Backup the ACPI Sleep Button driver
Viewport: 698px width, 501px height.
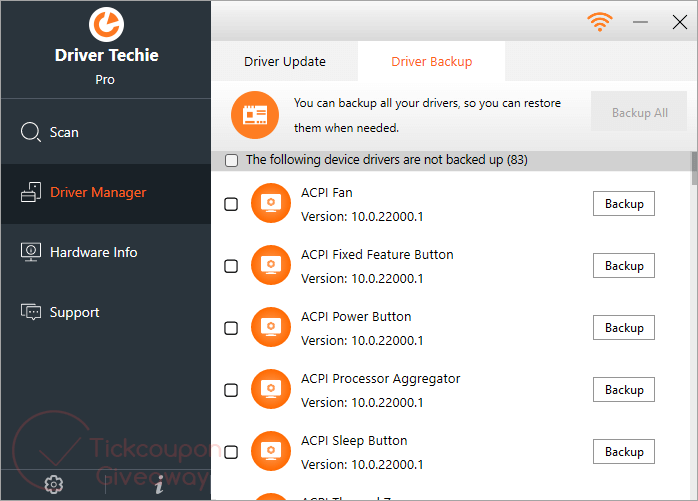click(x=624, y=451)
